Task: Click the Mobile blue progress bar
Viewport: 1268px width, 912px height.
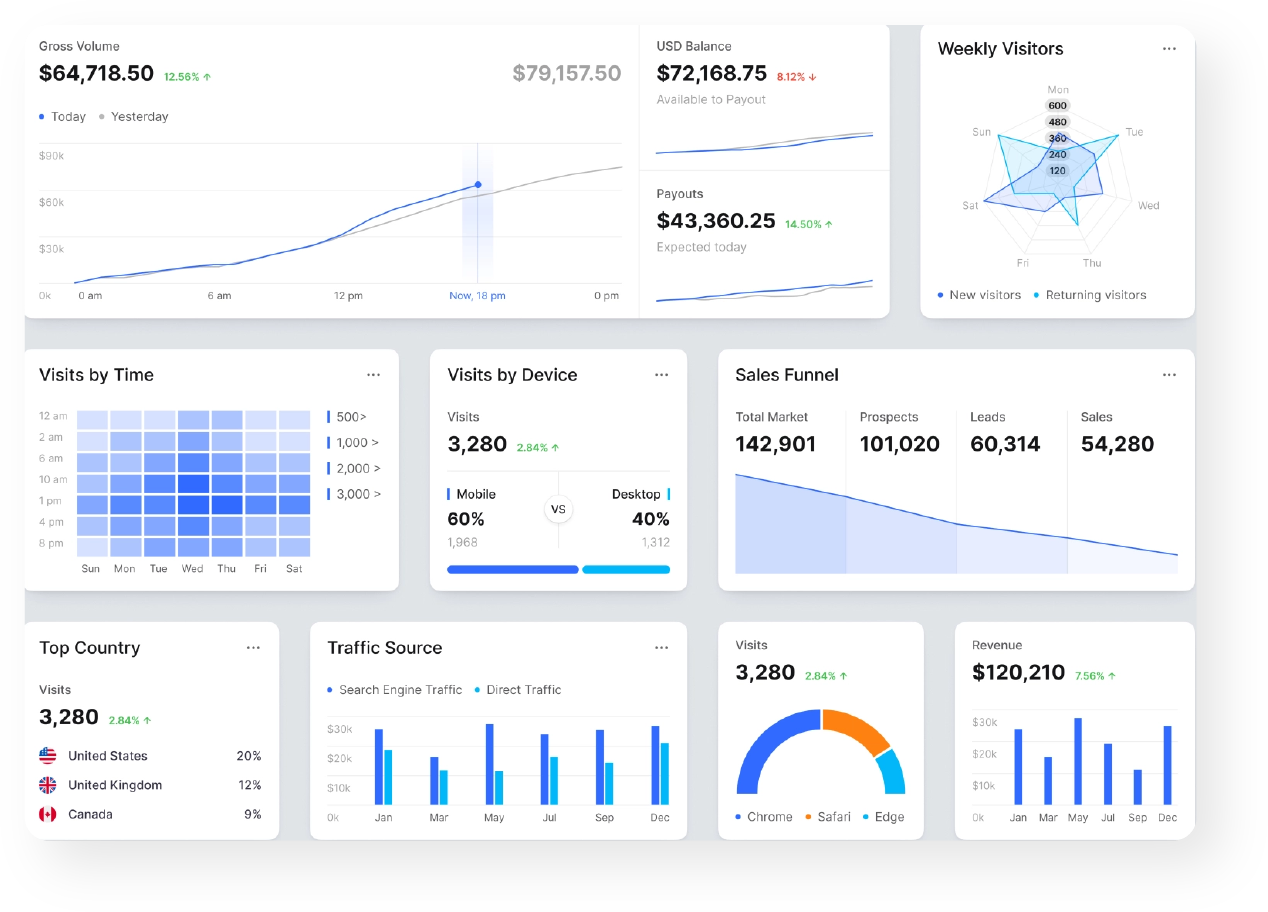Action: tap(512, 569)
